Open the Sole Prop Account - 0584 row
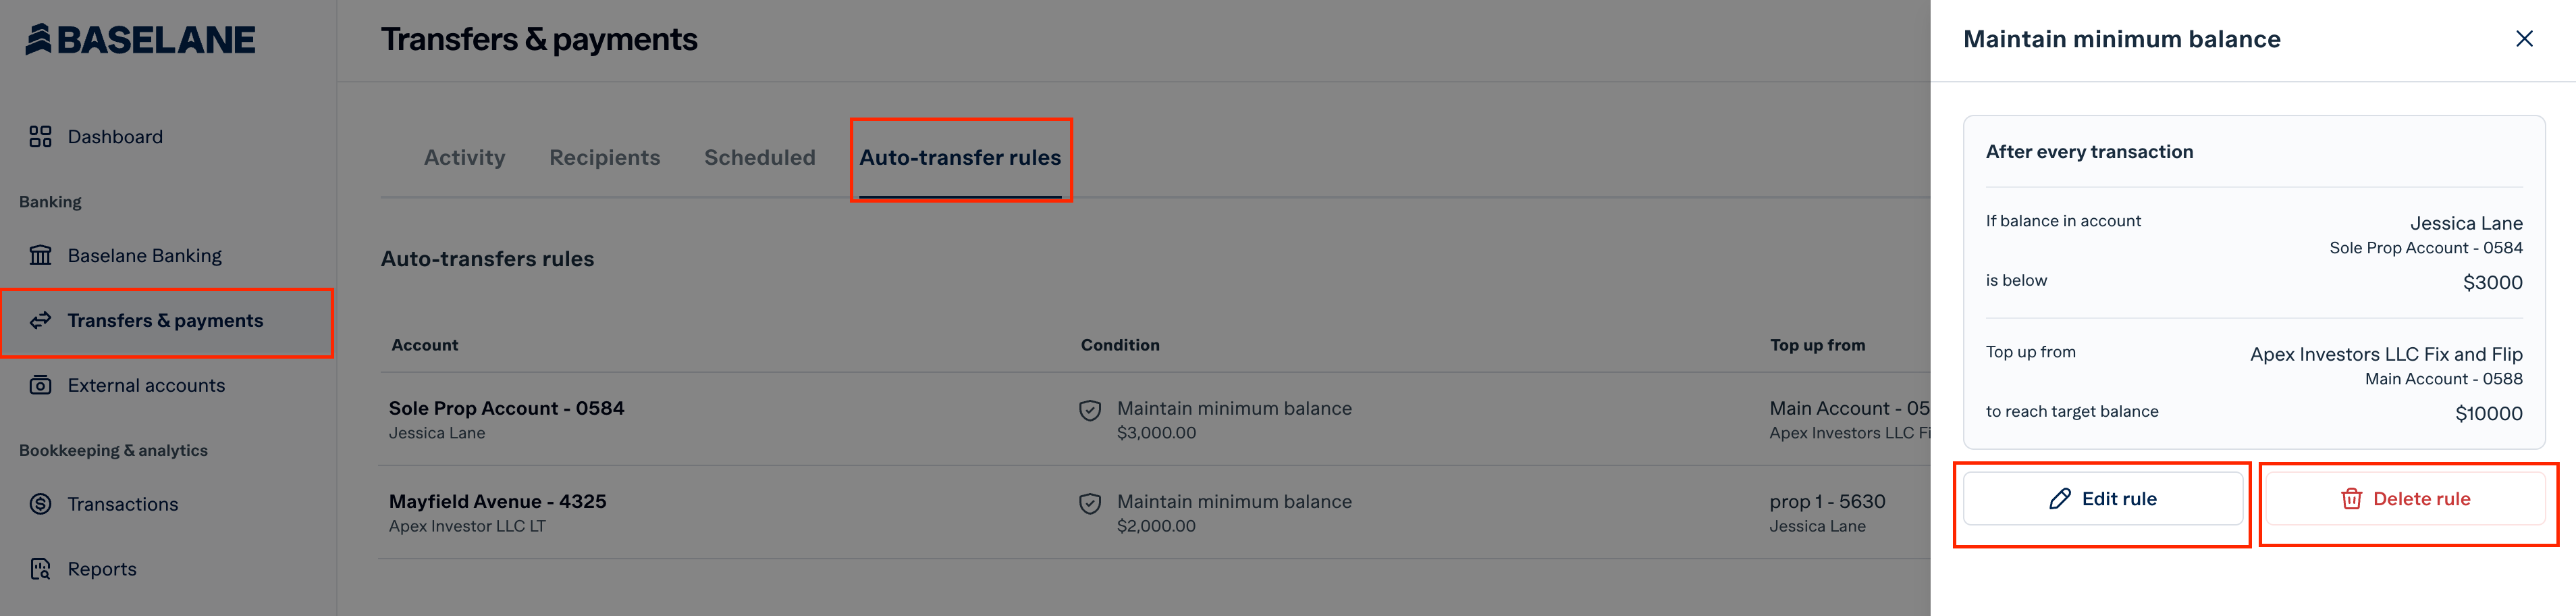The image size is (2576, 616). (x=1155, y=420)
